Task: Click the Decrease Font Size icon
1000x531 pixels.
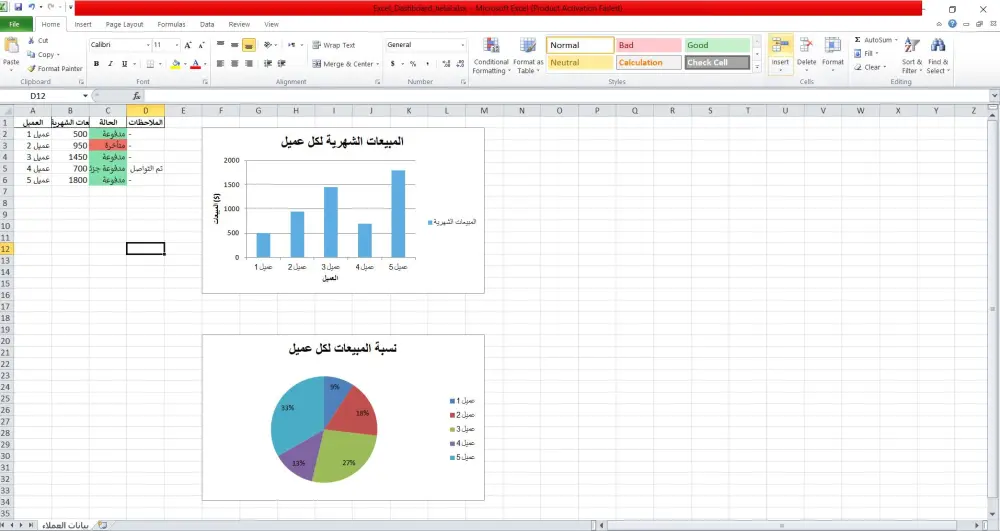Action: pyautogui.click(x=202, y=45)
